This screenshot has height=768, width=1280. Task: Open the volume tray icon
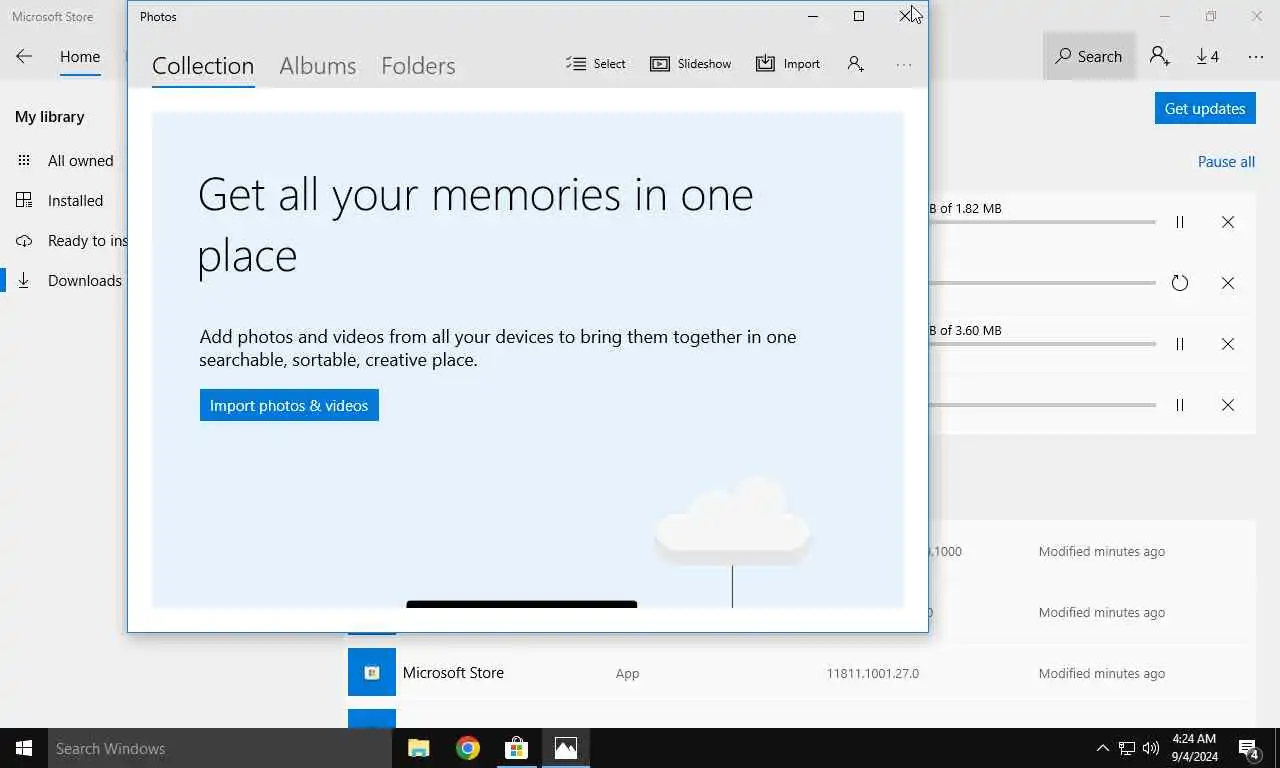pyautogui.click(x=1151, y=748)
